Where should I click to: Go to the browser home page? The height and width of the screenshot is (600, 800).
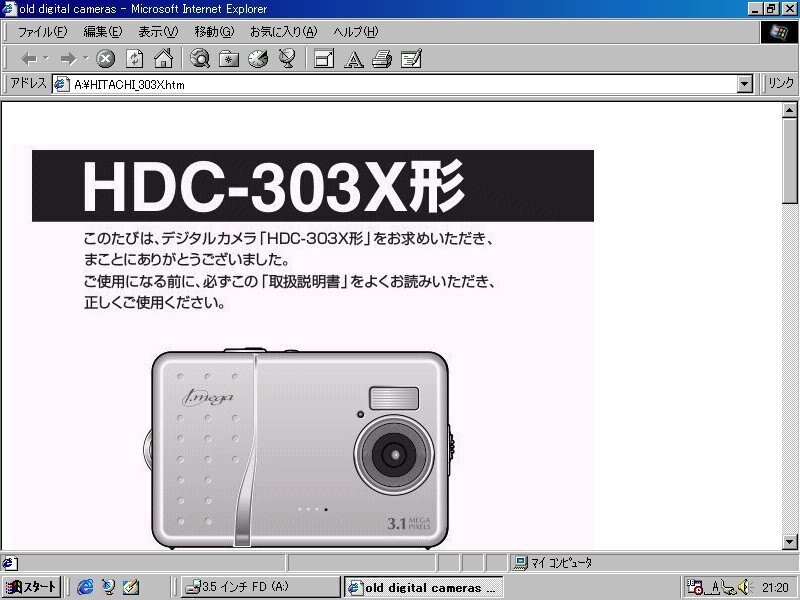161,58
